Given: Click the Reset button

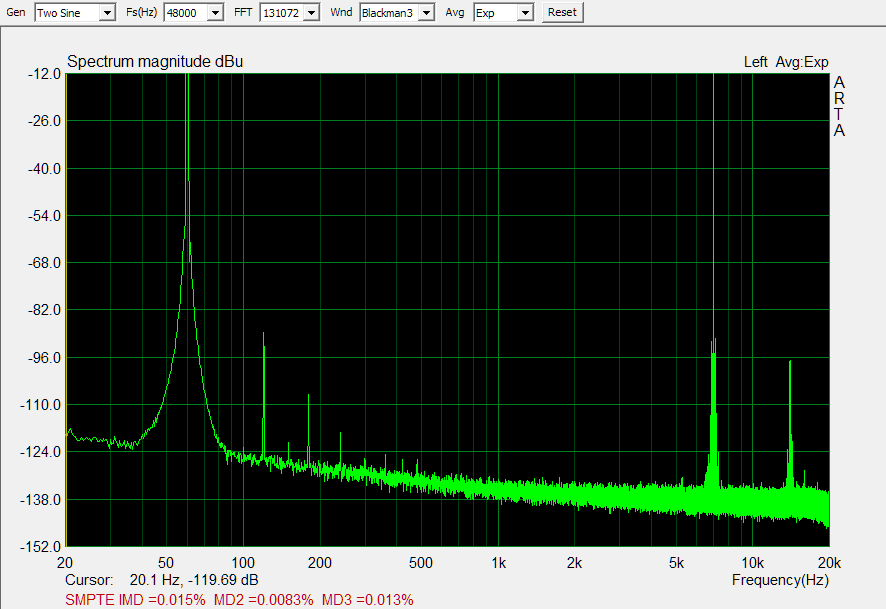Looking at the screenshot, I should (562, 12).
